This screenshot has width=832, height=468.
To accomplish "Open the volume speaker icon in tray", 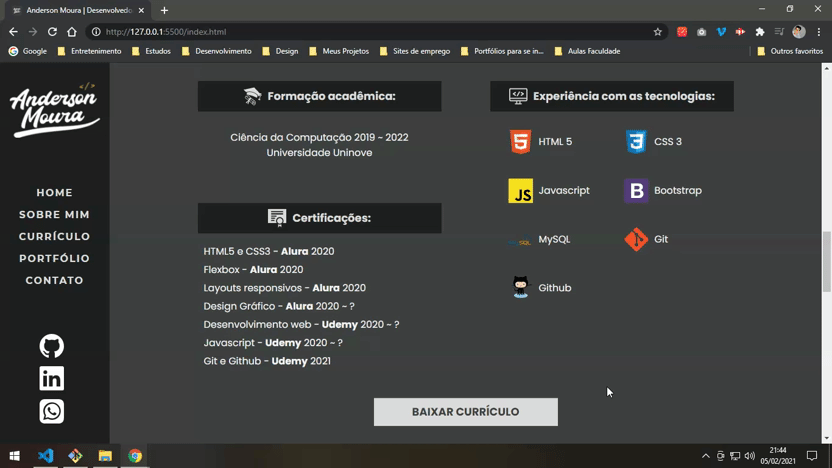I will tap(749, 456).
